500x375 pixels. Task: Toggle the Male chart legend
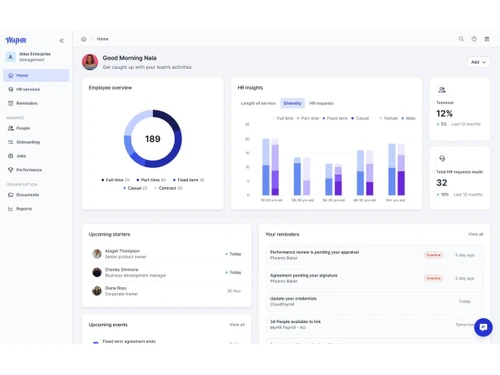click(x=408, y=118)
